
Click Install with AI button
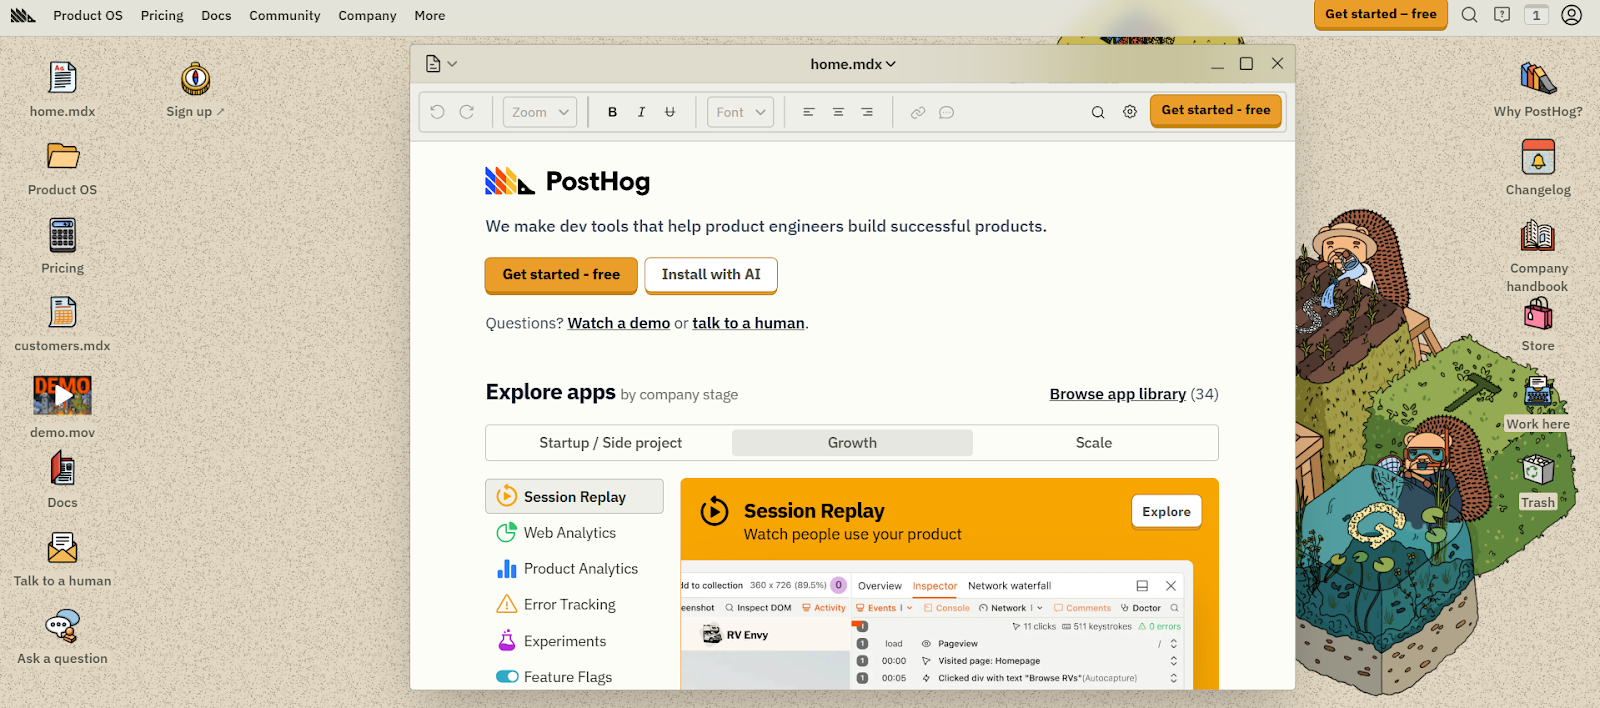(x=711, y=275)
